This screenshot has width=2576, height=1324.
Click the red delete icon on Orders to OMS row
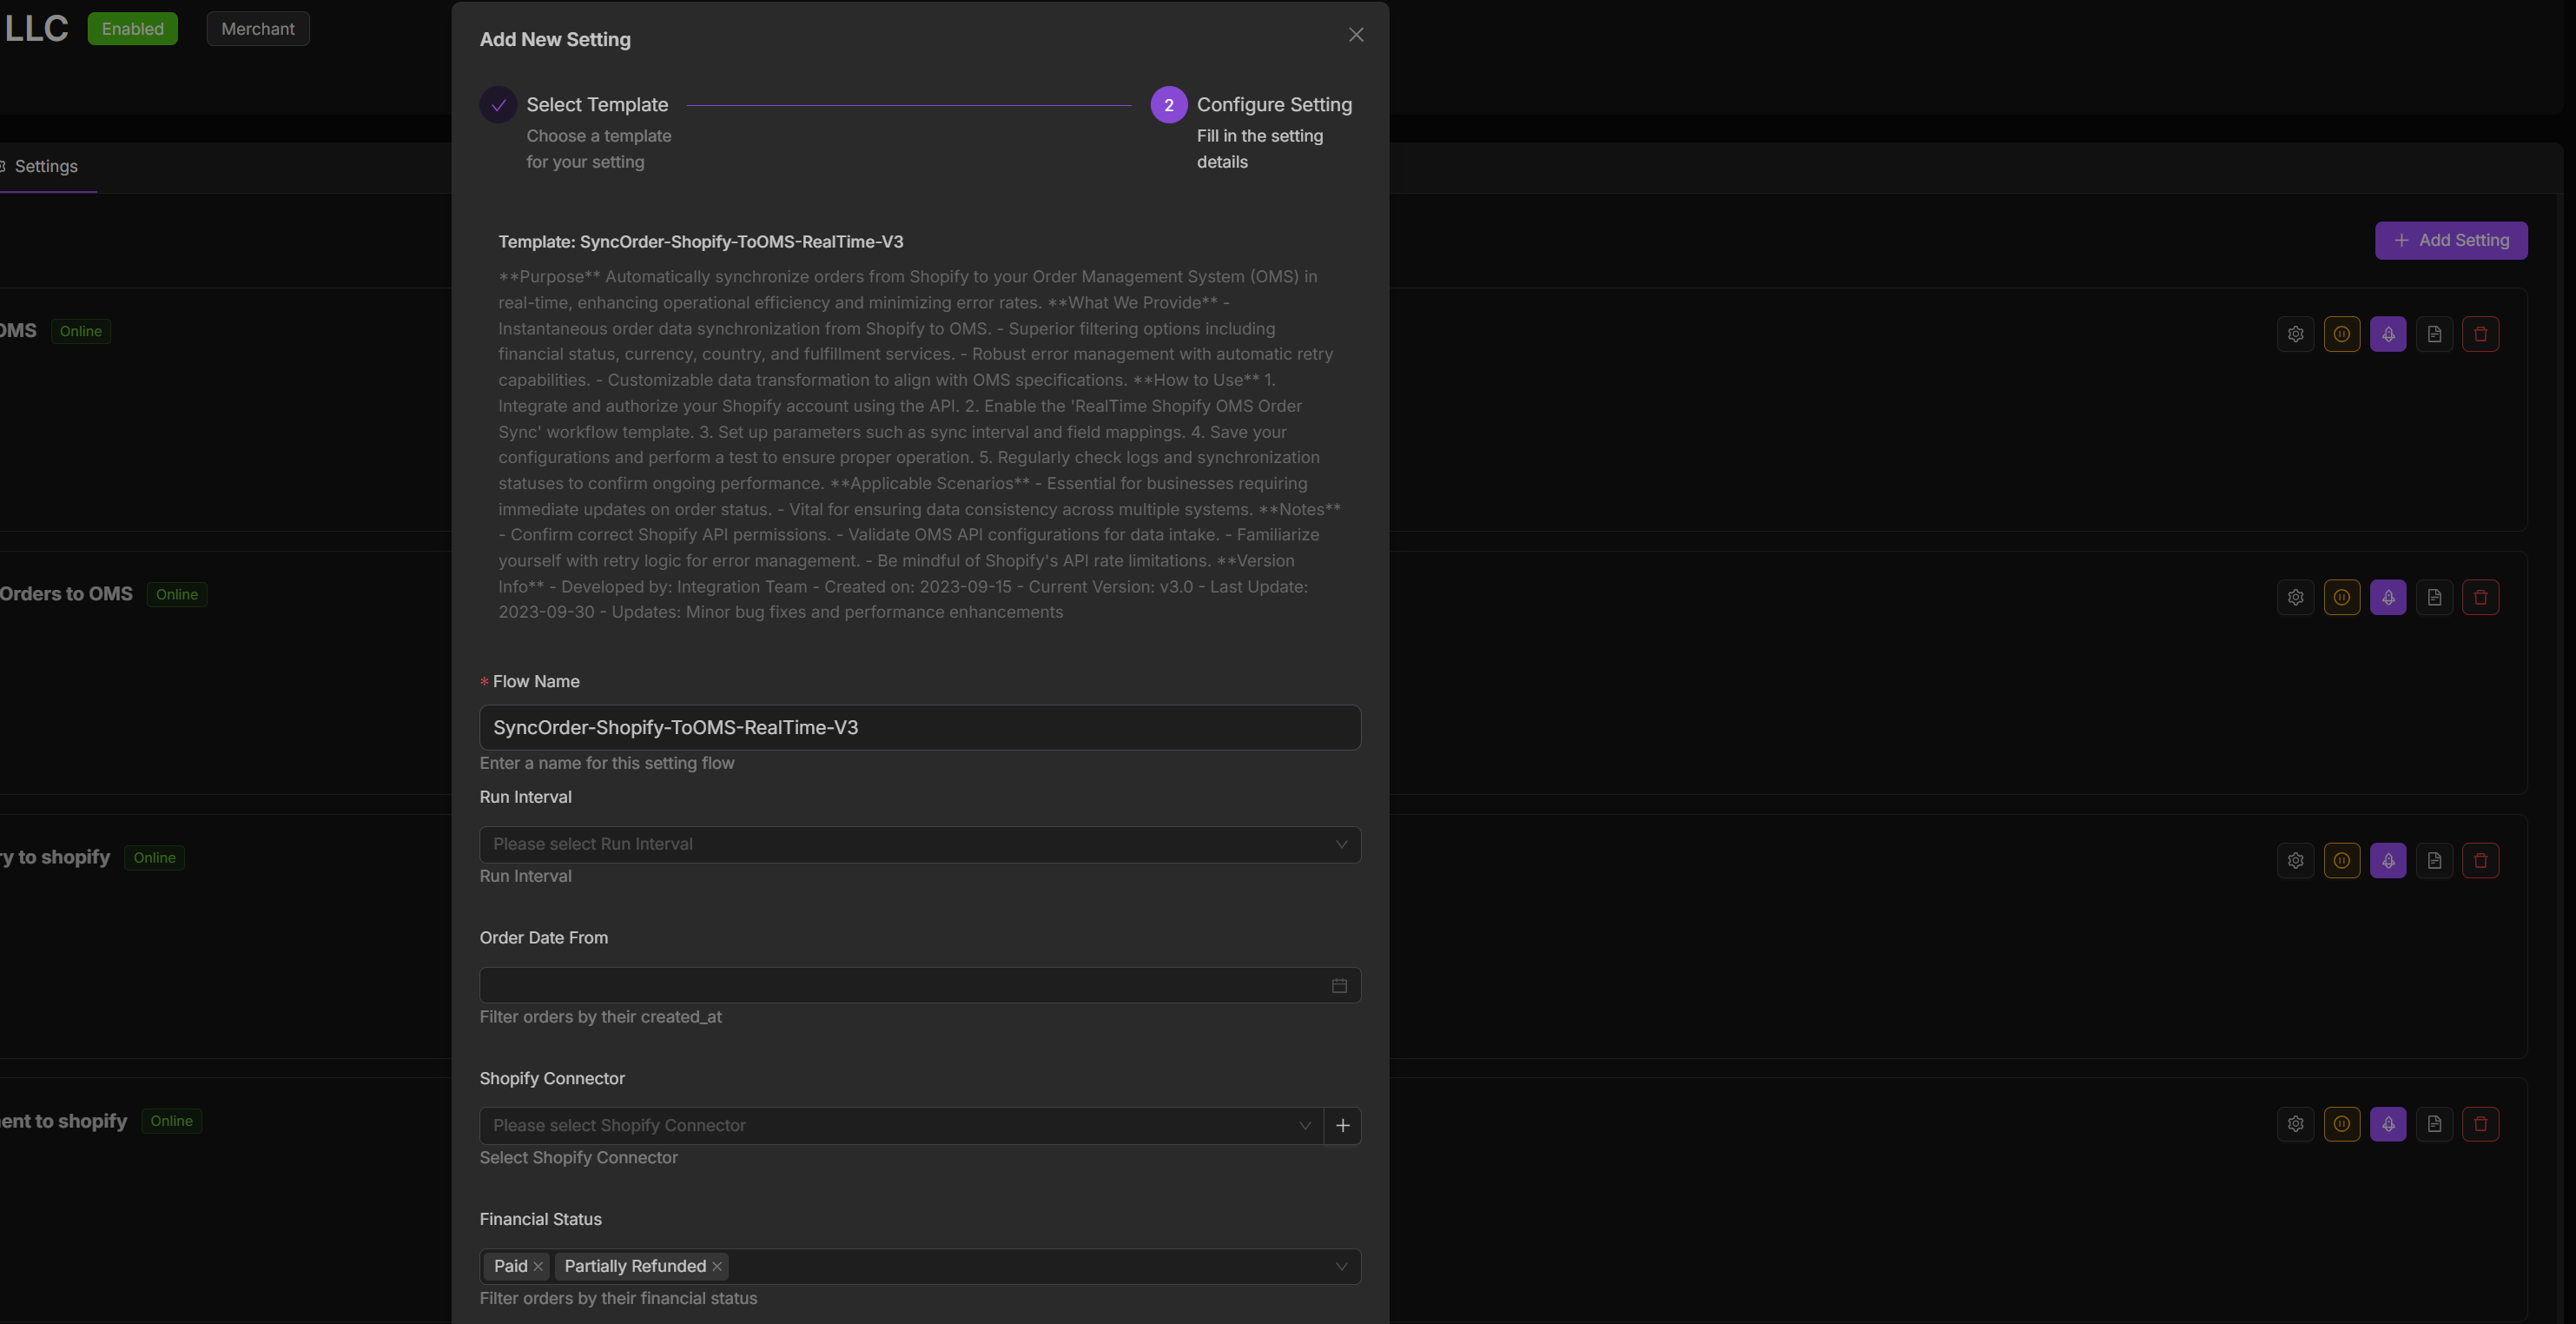coord(2480,597)
